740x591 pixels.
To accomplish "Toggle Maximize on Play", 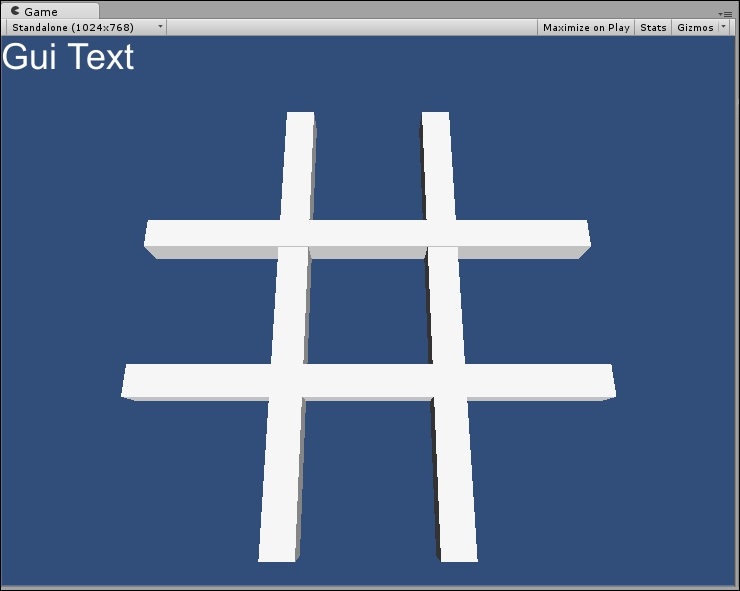I will [586, 27].
